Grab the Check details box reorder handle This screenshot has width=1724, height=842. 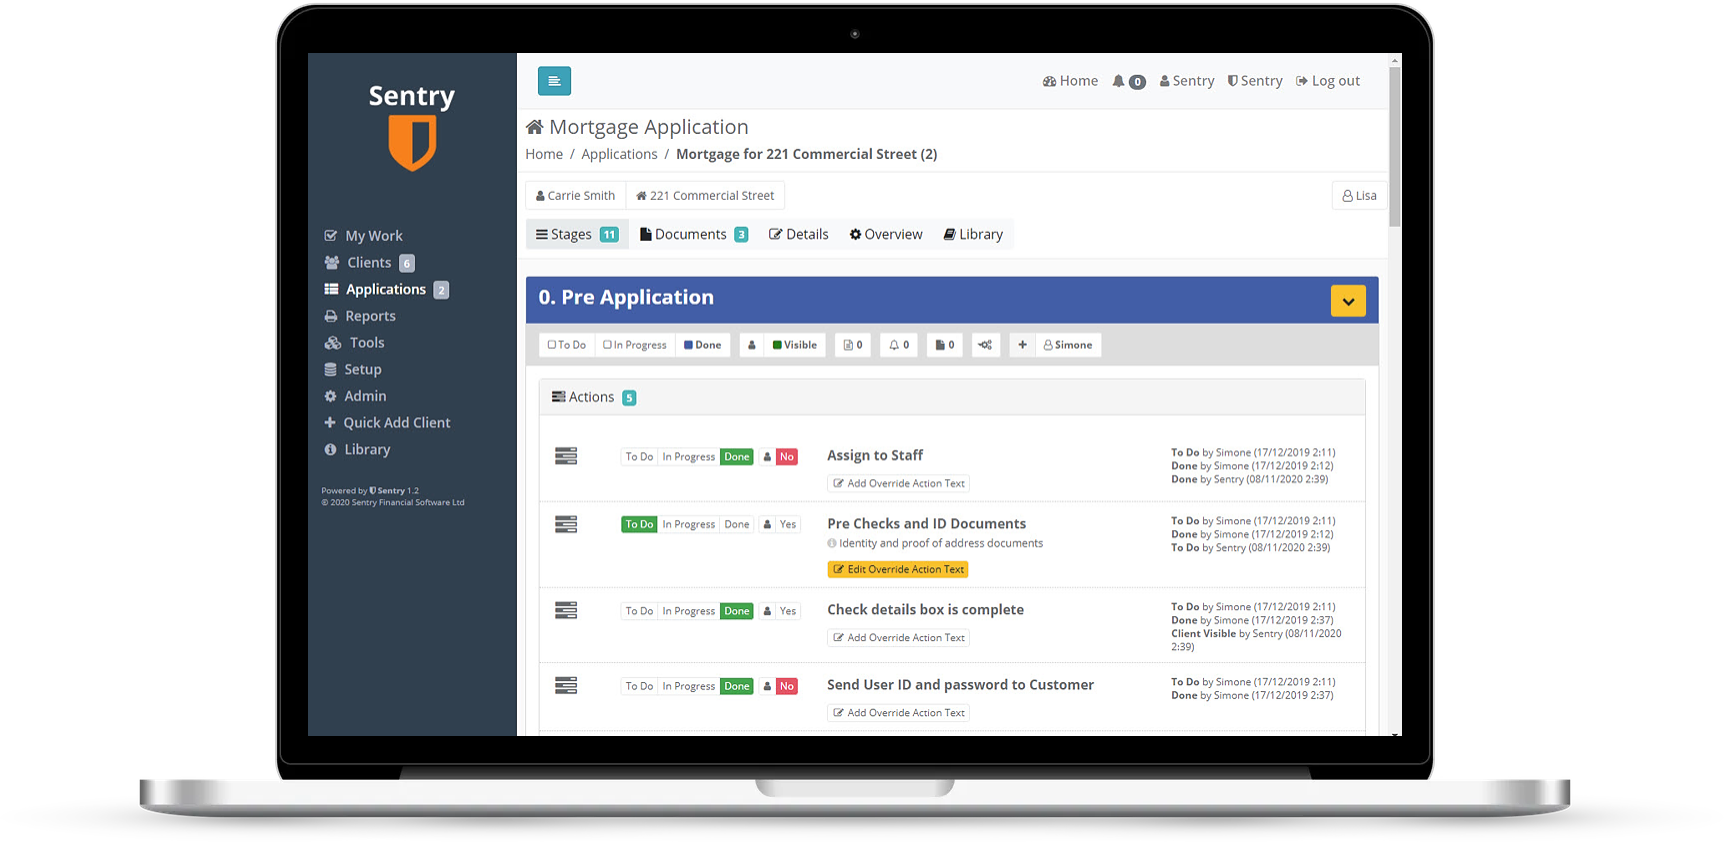point(566,610)
